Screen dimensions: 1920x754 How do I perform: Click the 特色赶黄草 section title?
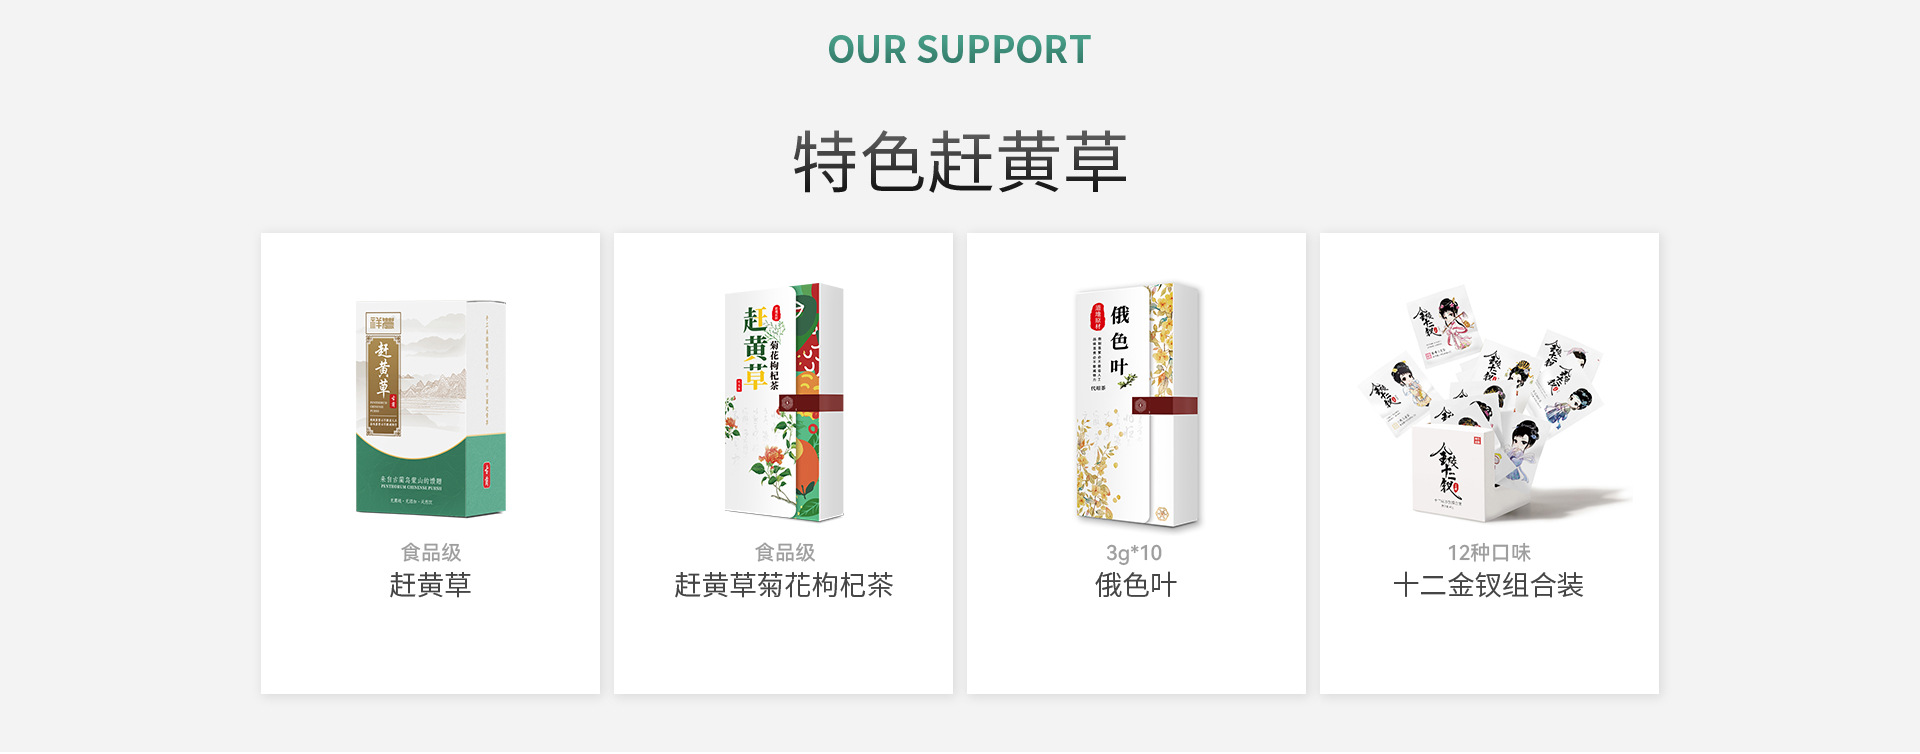coord(960,161)
